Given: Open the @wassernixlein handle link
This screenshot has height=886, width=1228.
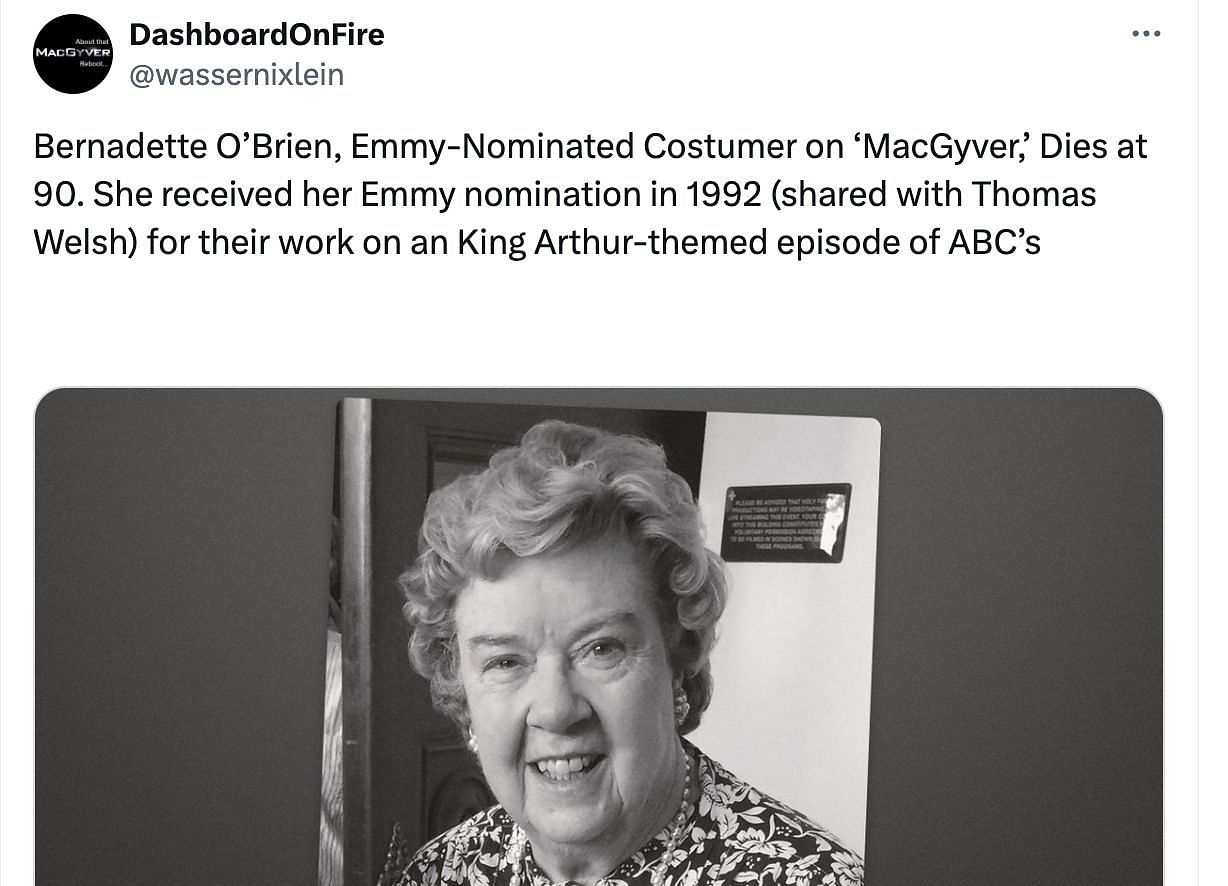Looking at the screenshot, I should (x=236, y=74).
